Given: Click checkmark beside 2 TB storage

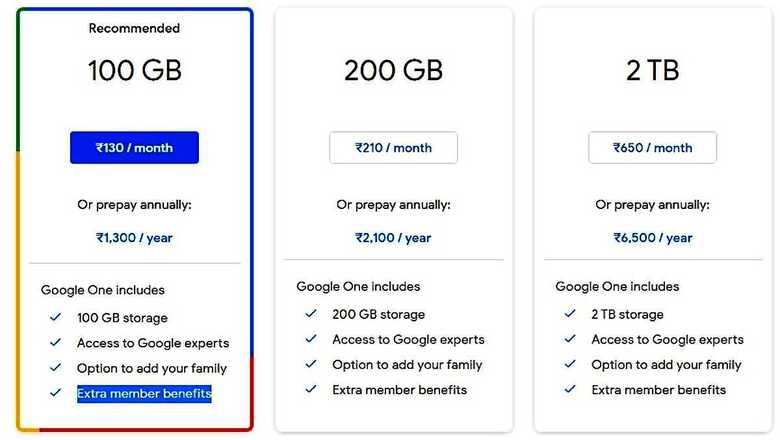Looking at the screenshot, I should 570,314.
